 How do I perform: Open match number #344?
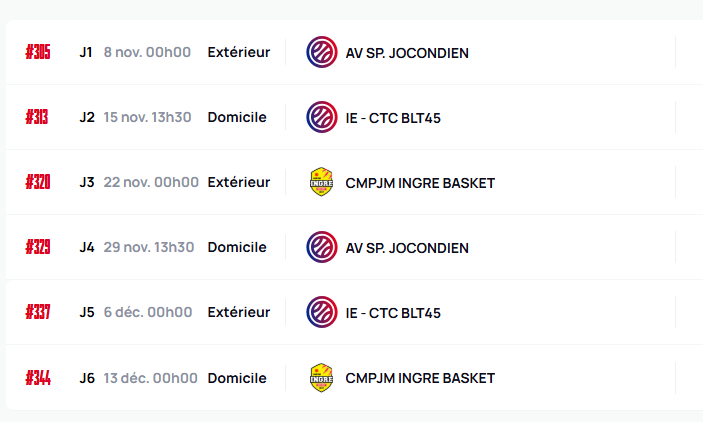click(x=38, y=378)
